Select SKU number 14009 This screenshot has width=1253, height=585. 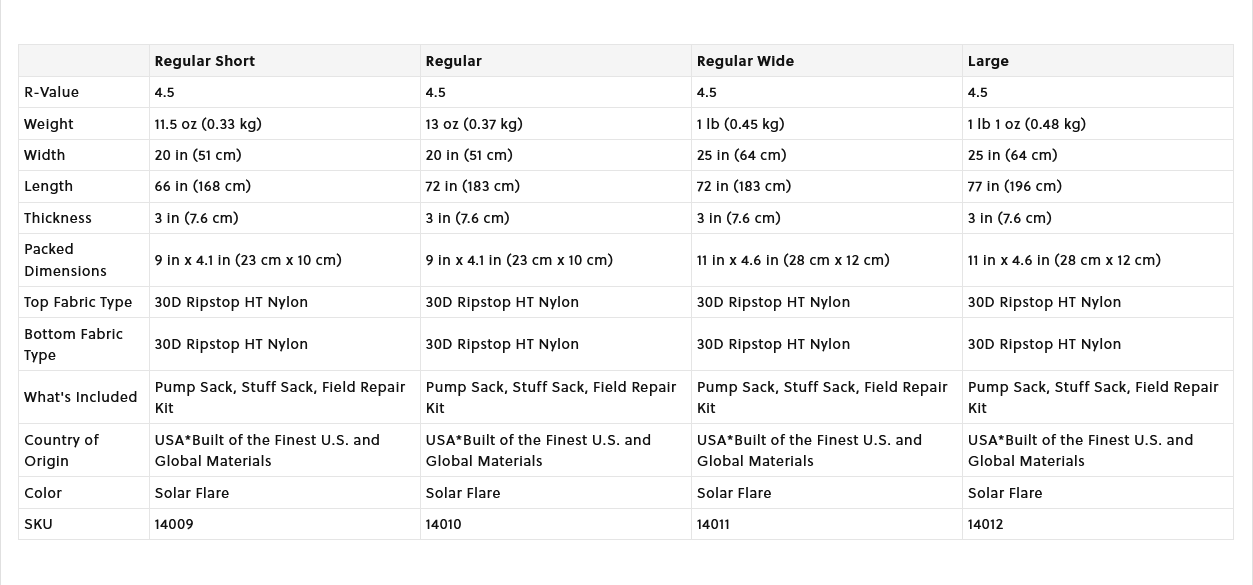174,524
